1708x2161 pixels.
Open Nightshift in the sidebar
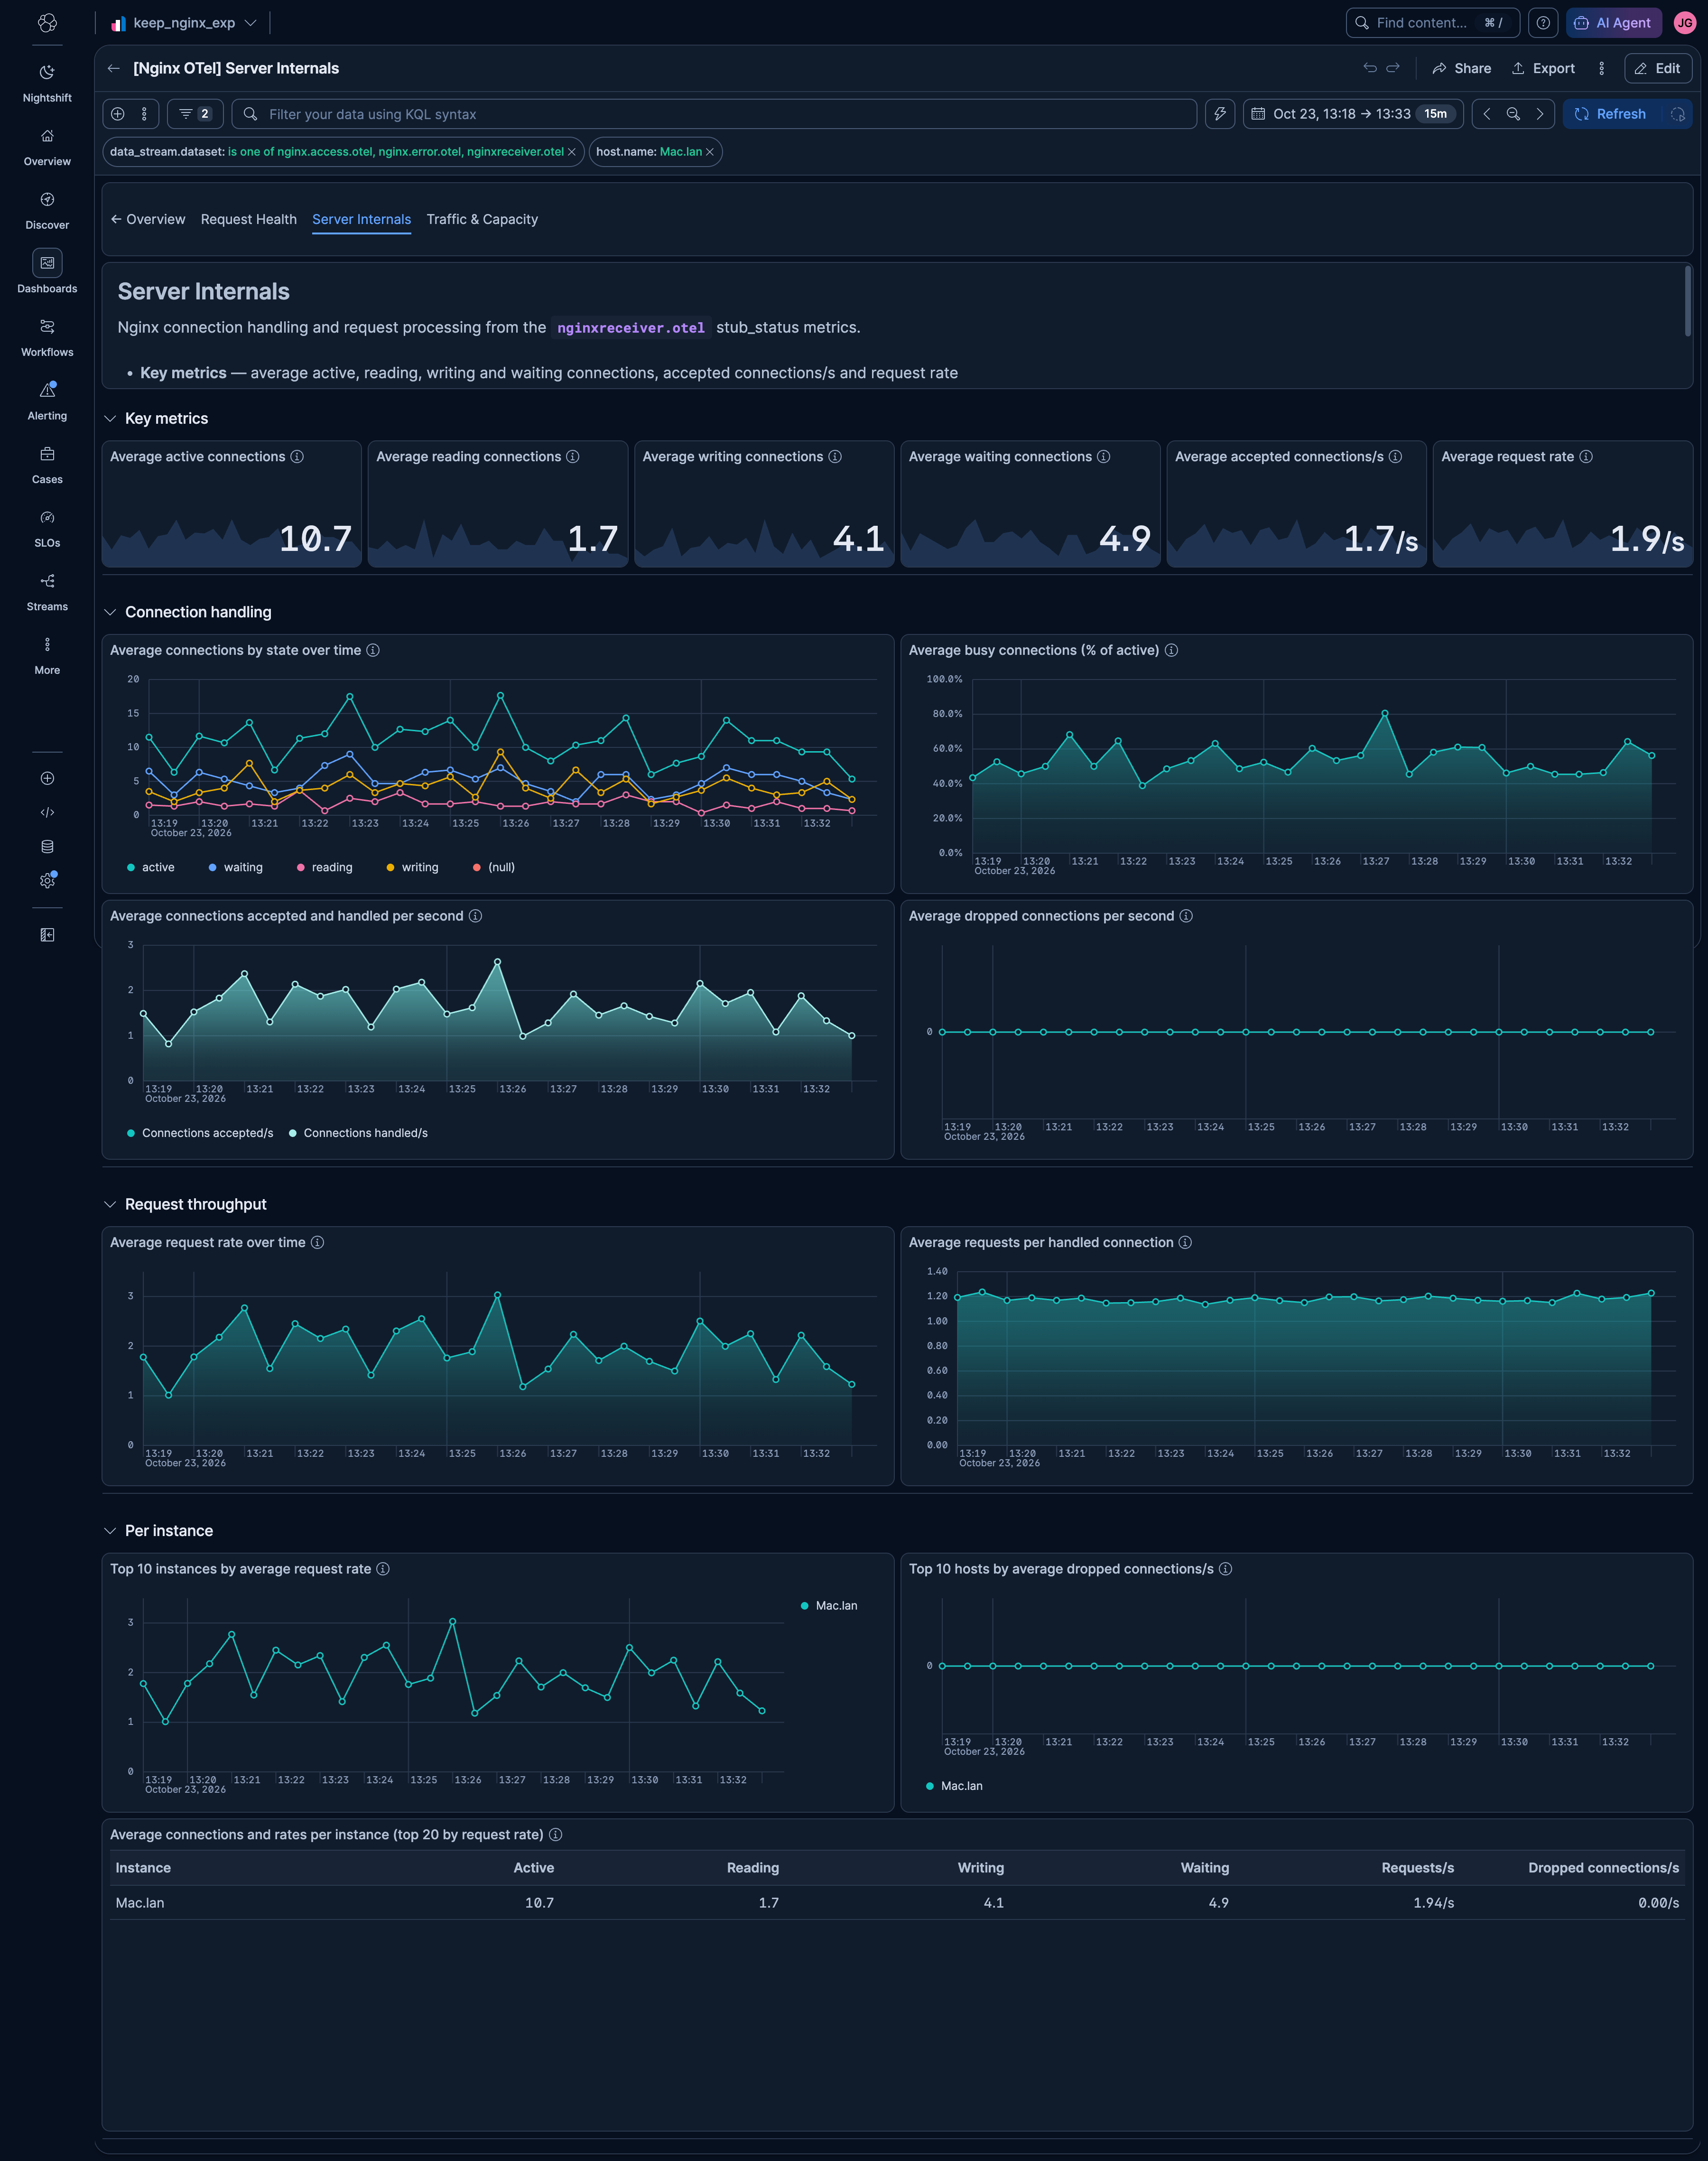(47, 84)
